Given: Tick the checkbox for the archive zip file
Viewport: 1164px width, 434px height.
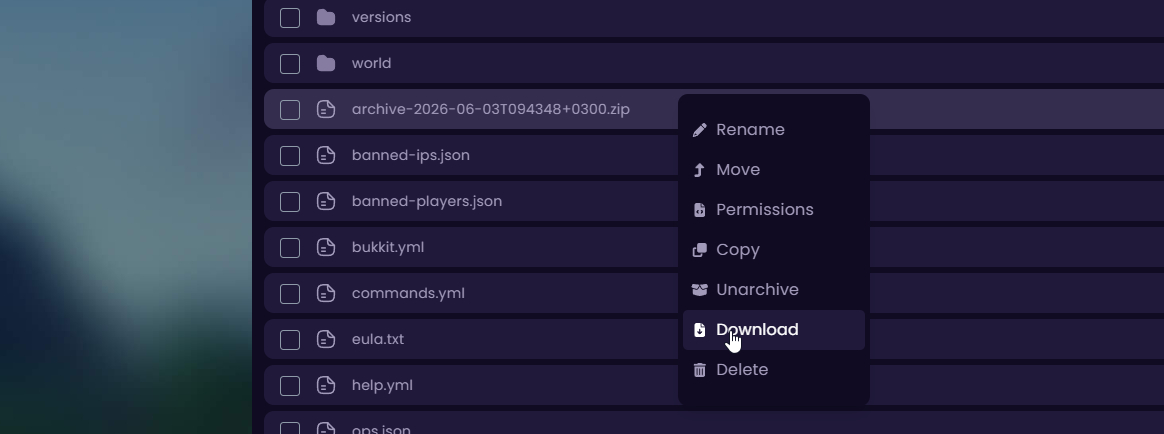Looking at the screenshot, I should coord(290,110).
